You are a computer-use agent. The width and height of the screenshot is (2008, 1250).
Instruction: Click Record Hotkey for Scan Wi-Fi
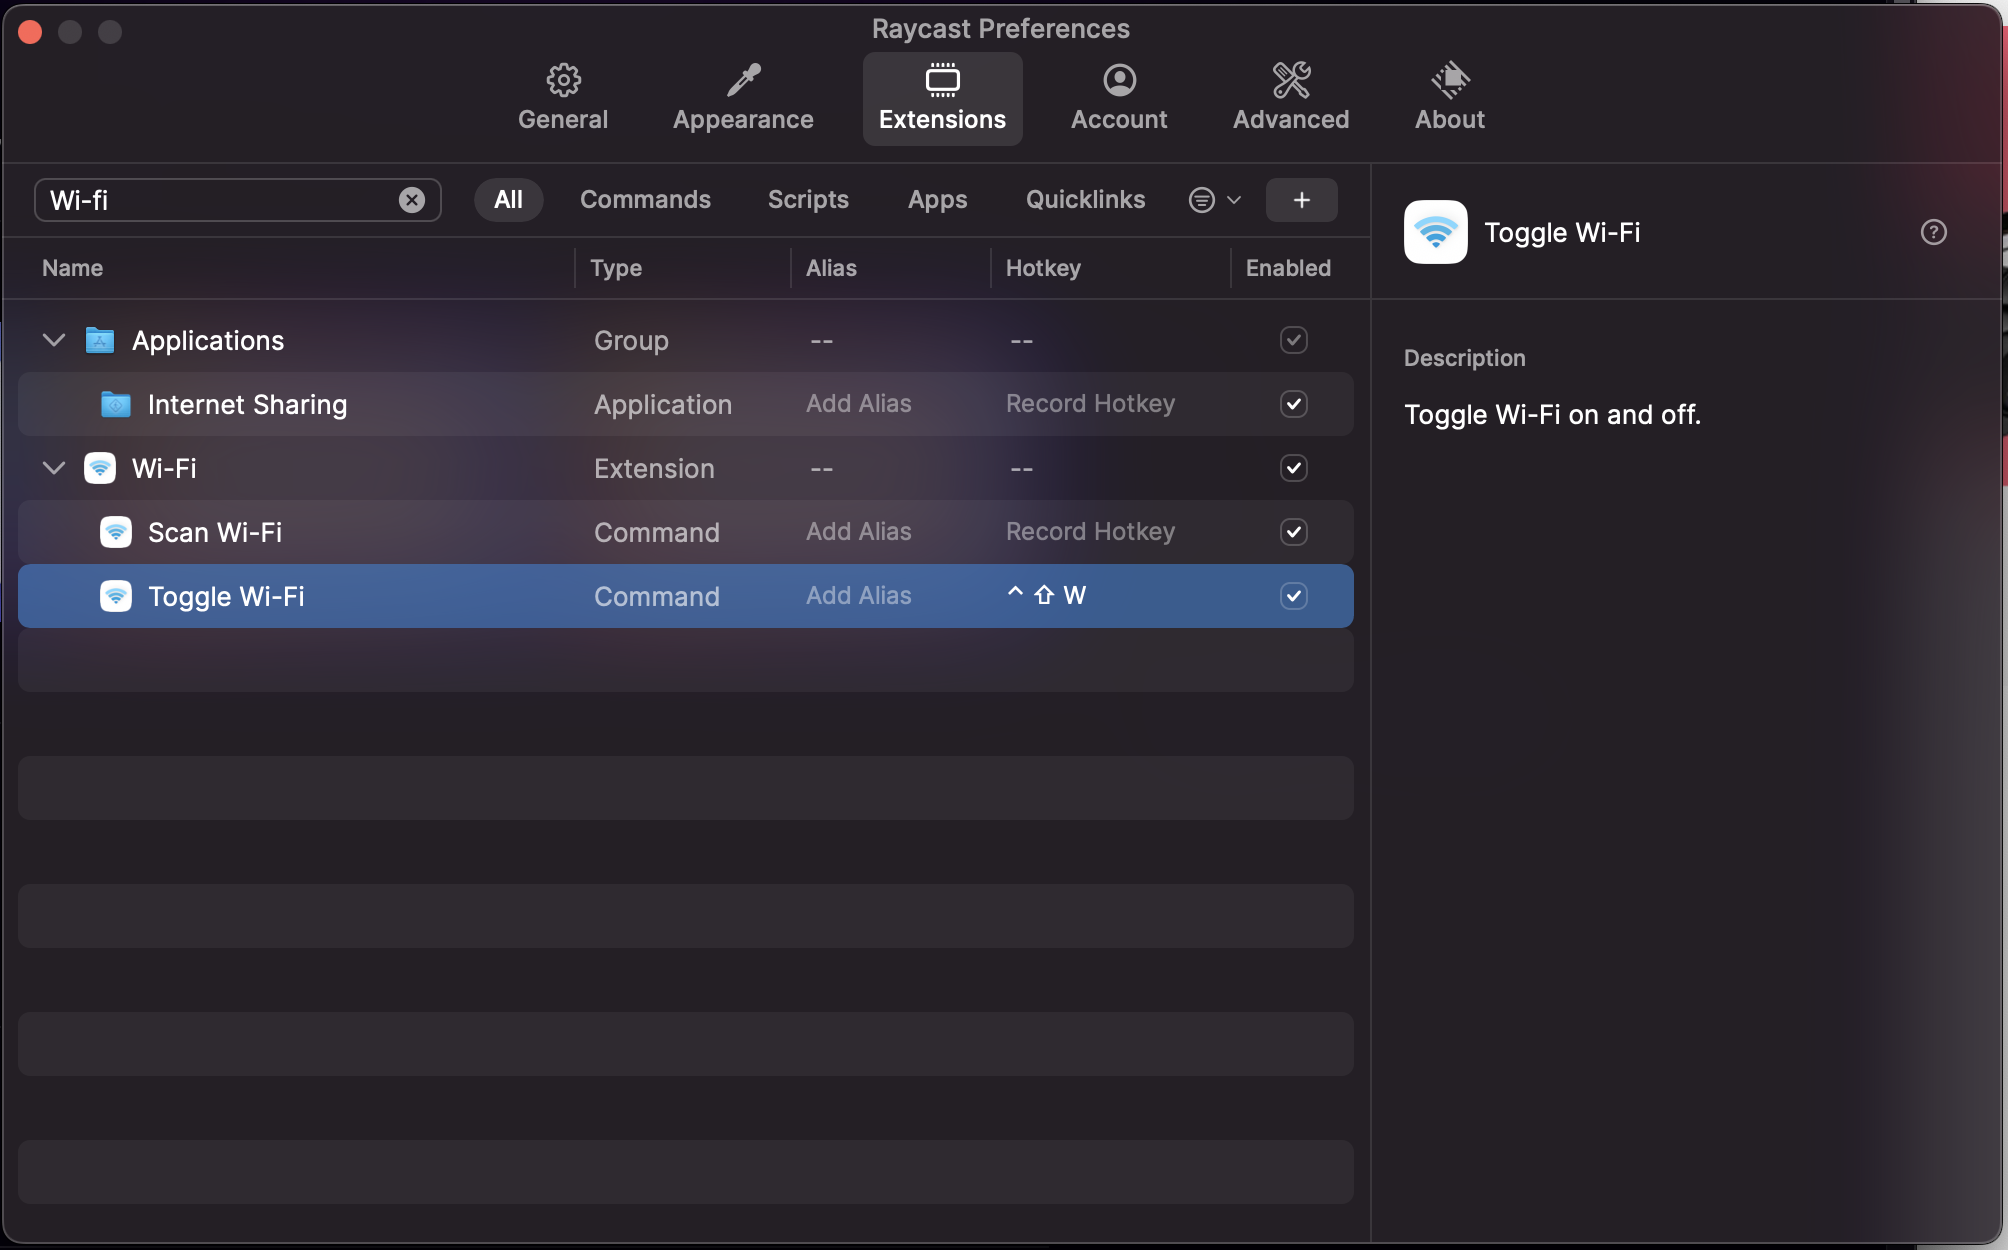tap(1090, 532)
